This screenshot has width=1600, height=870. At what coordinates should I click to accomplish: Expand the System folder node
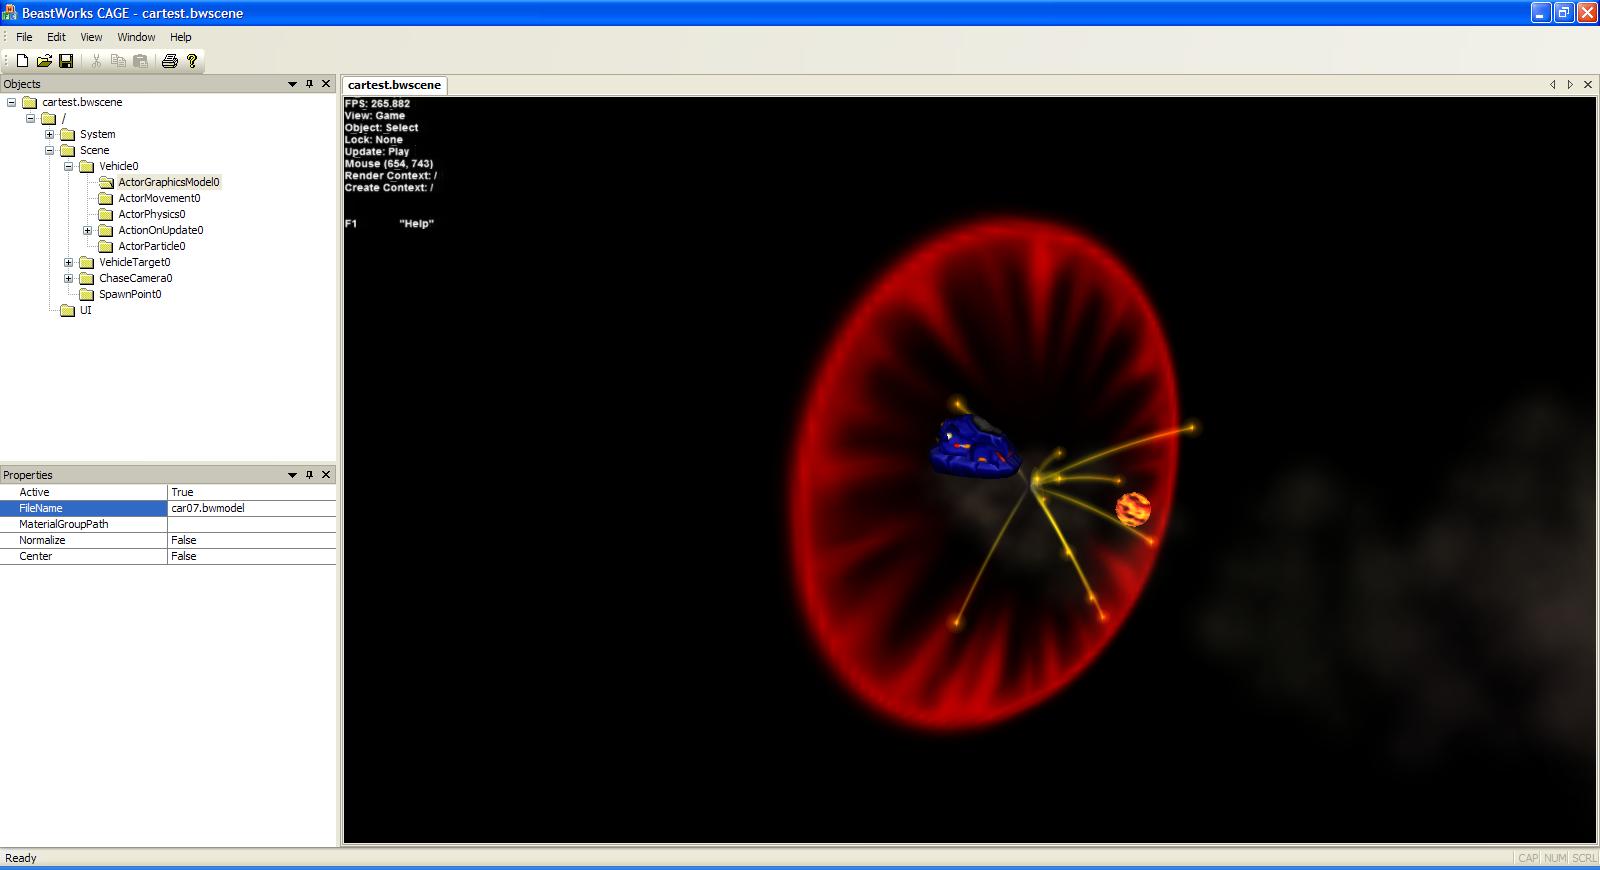pyautogui.click(x=49, y=134)
